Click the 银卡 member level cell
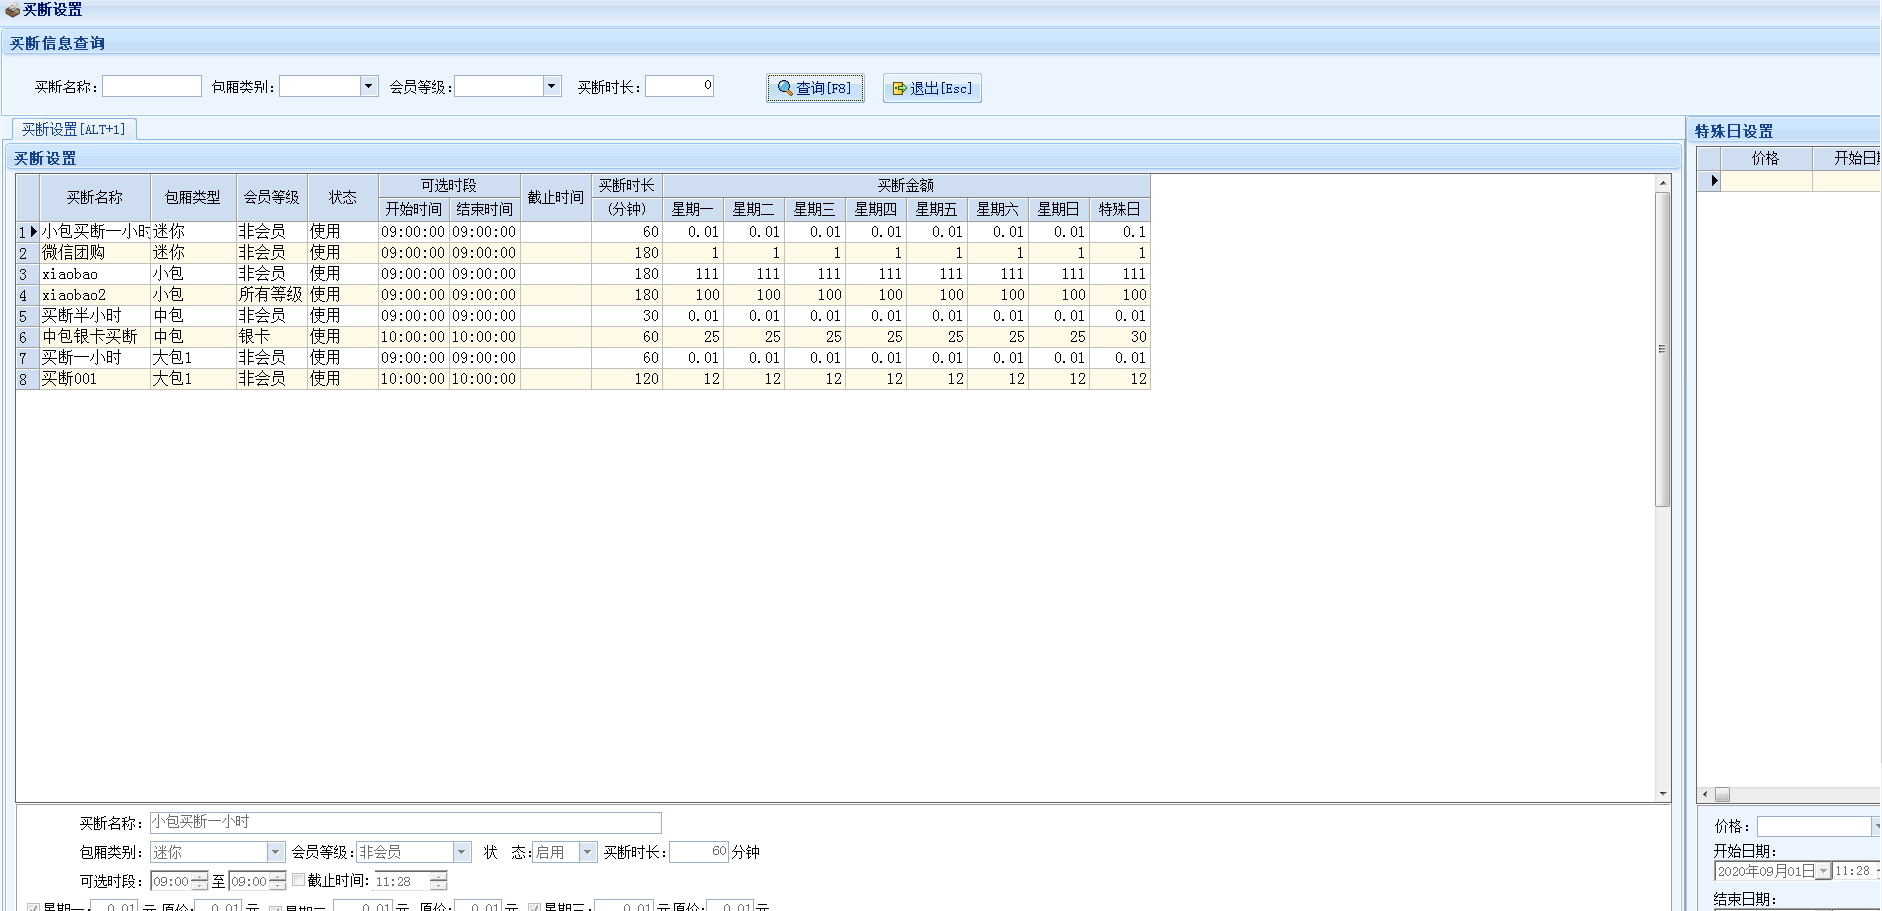1882x911 pixels. [271, 337]
